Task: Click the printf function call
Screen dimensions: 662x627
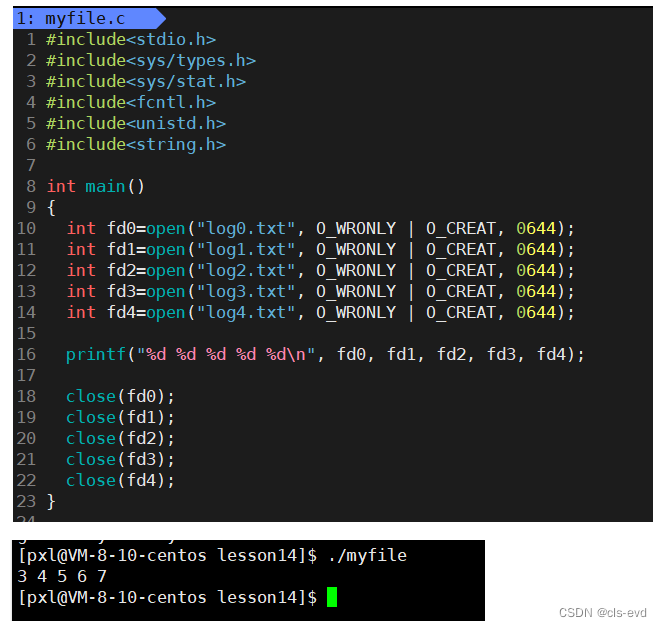Action: [96, 355]
